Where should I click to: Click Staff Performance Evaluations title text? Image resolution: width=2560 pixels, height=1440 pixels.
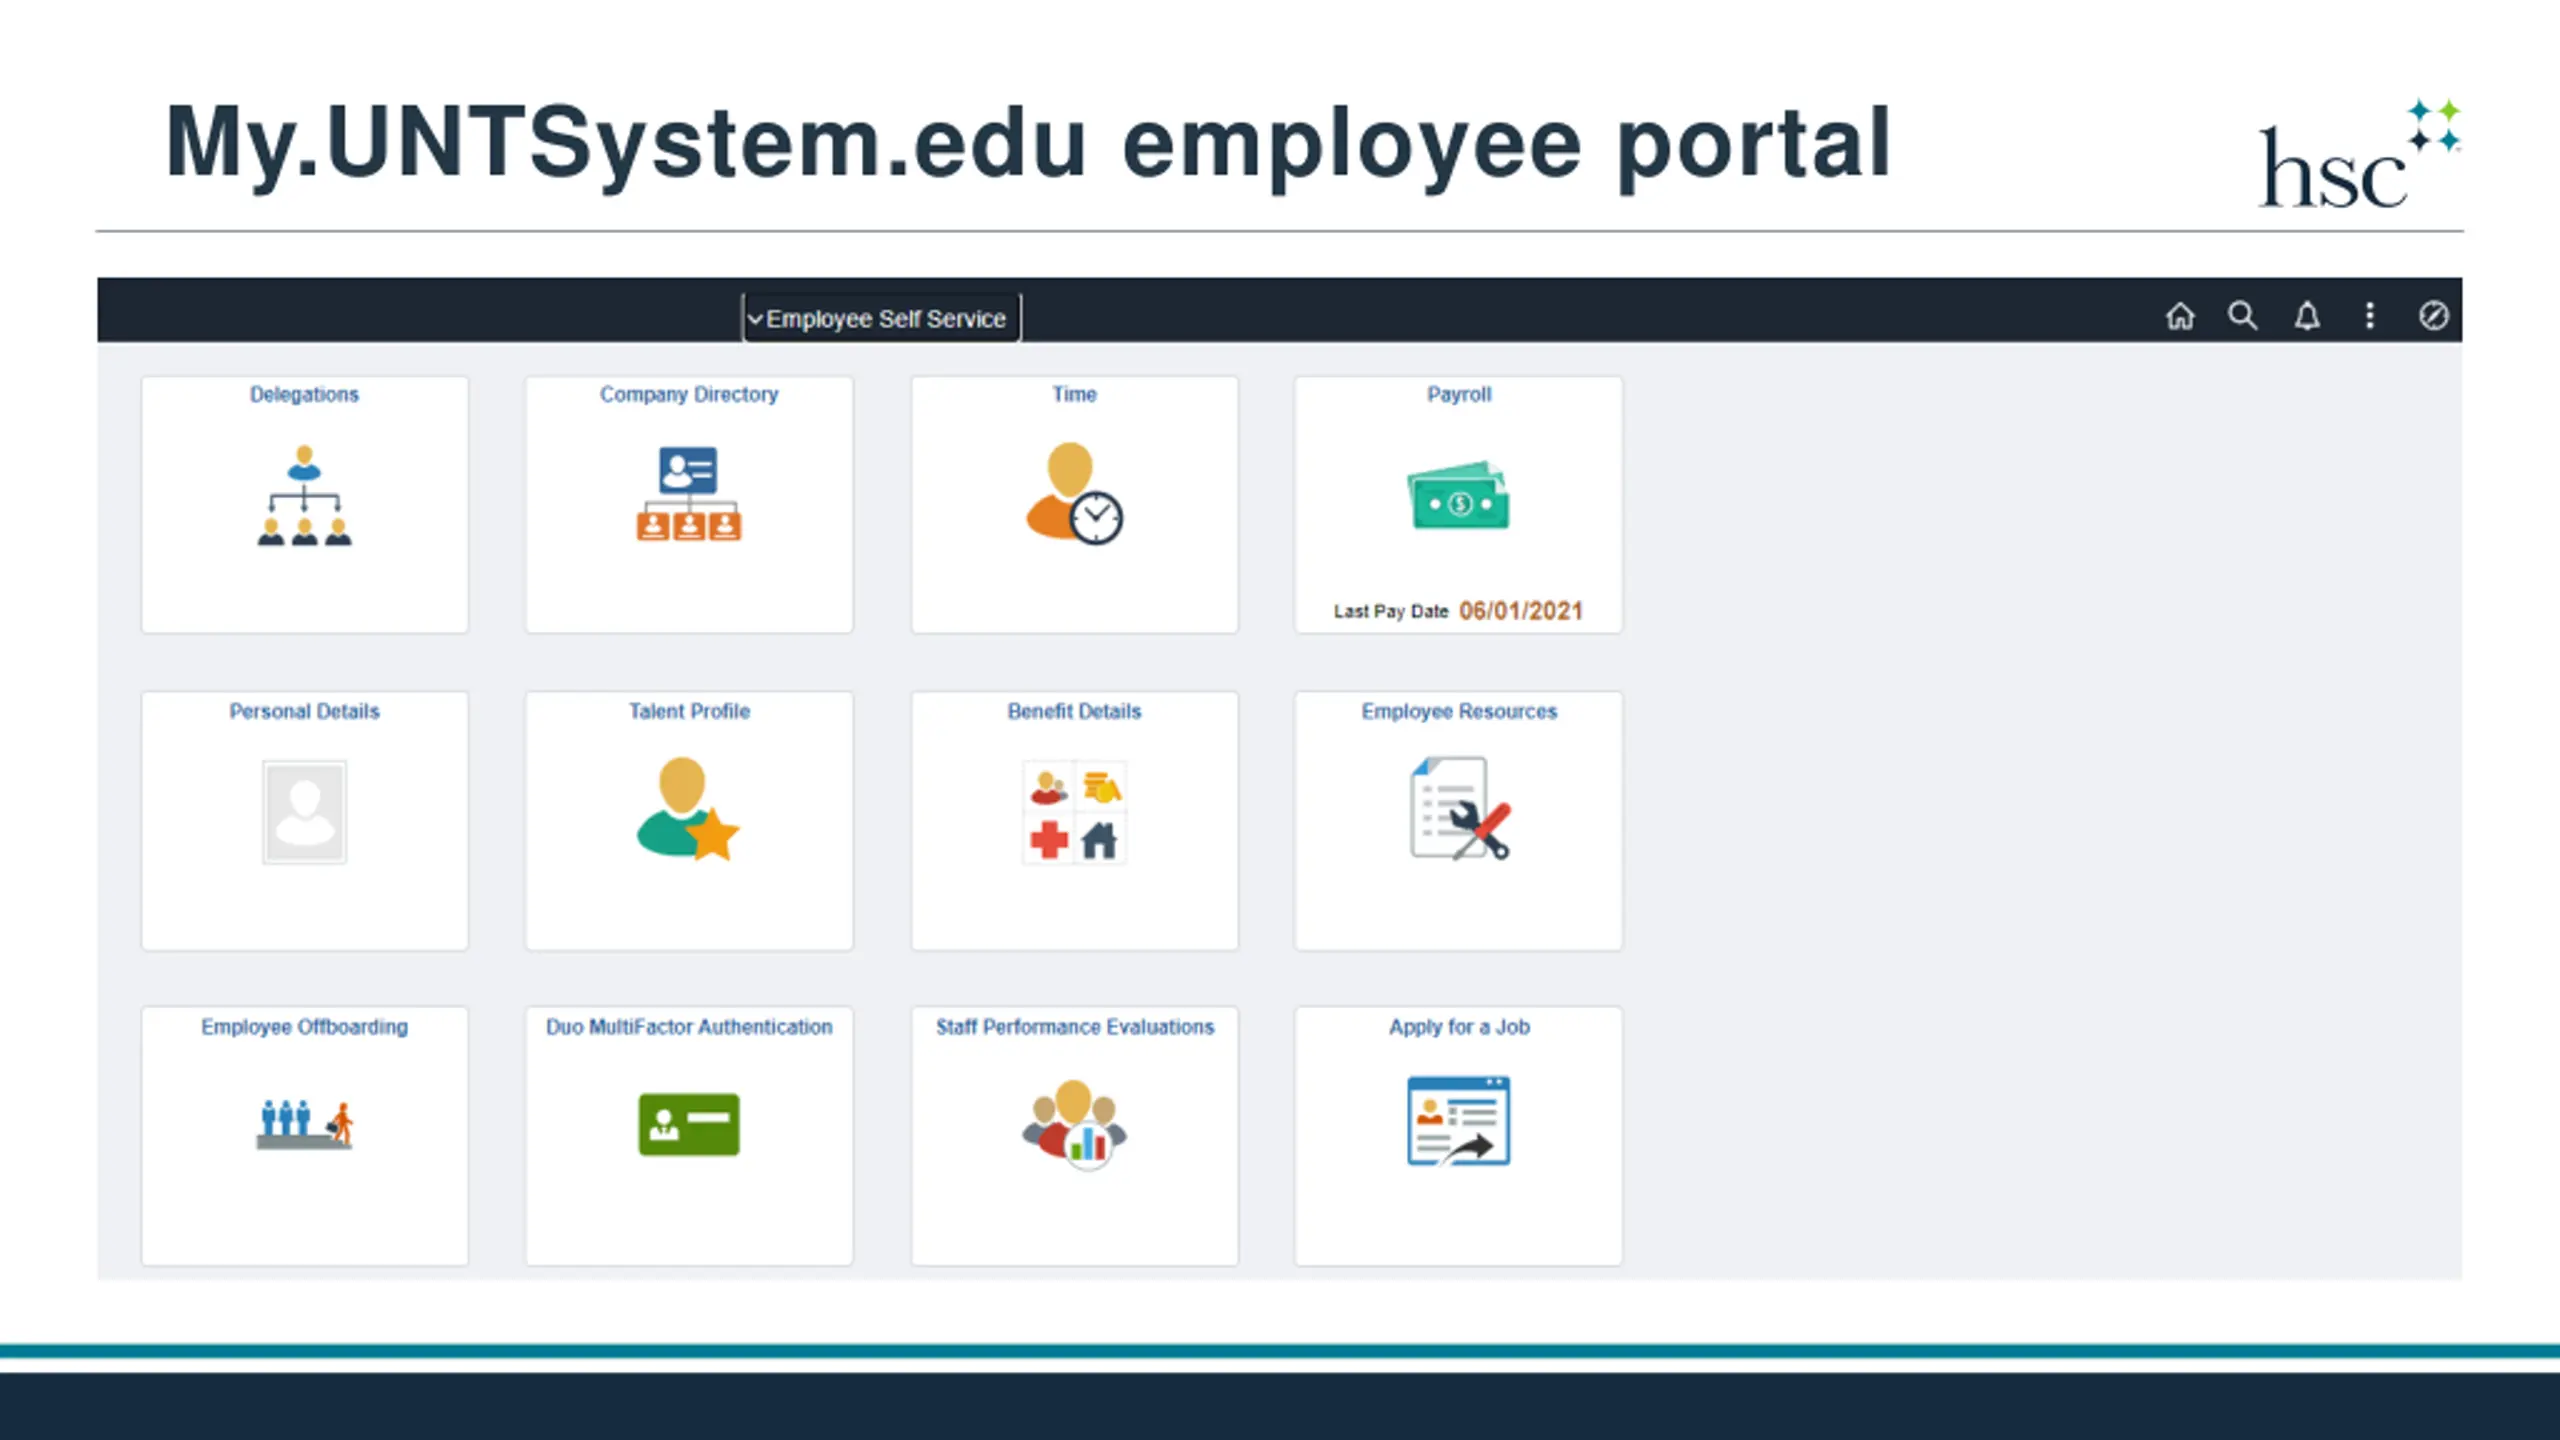coord(1074,1027)
